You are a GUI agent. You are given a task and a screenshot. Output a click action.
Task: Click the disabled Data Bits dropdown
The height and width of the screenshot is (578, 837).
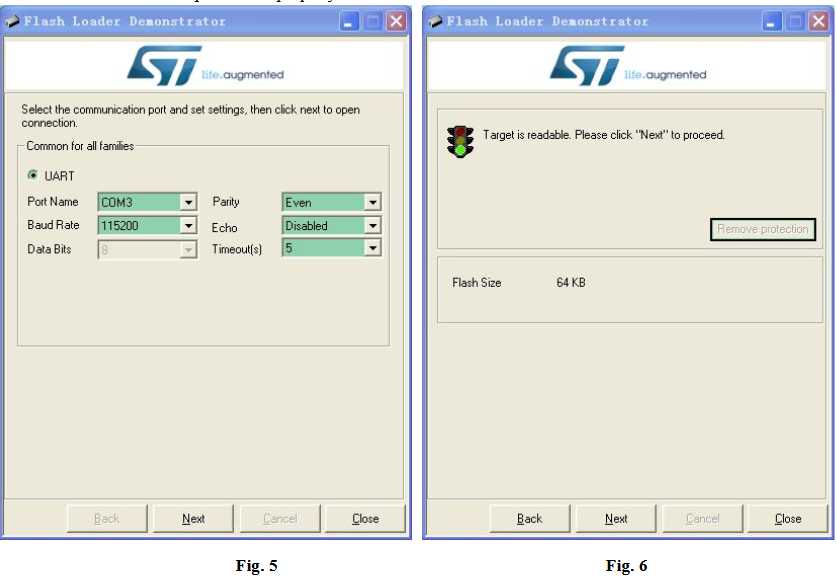147,249
